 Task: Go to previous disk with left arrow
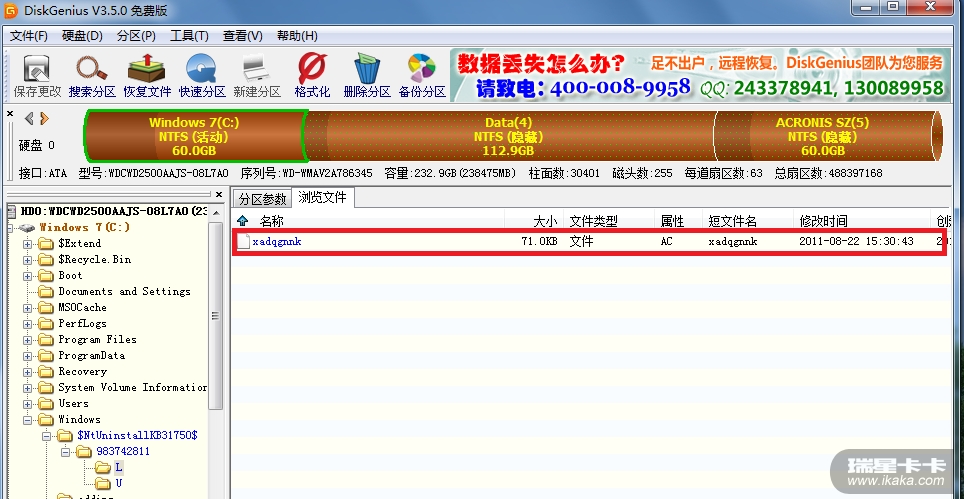click(x=29, y=119)
